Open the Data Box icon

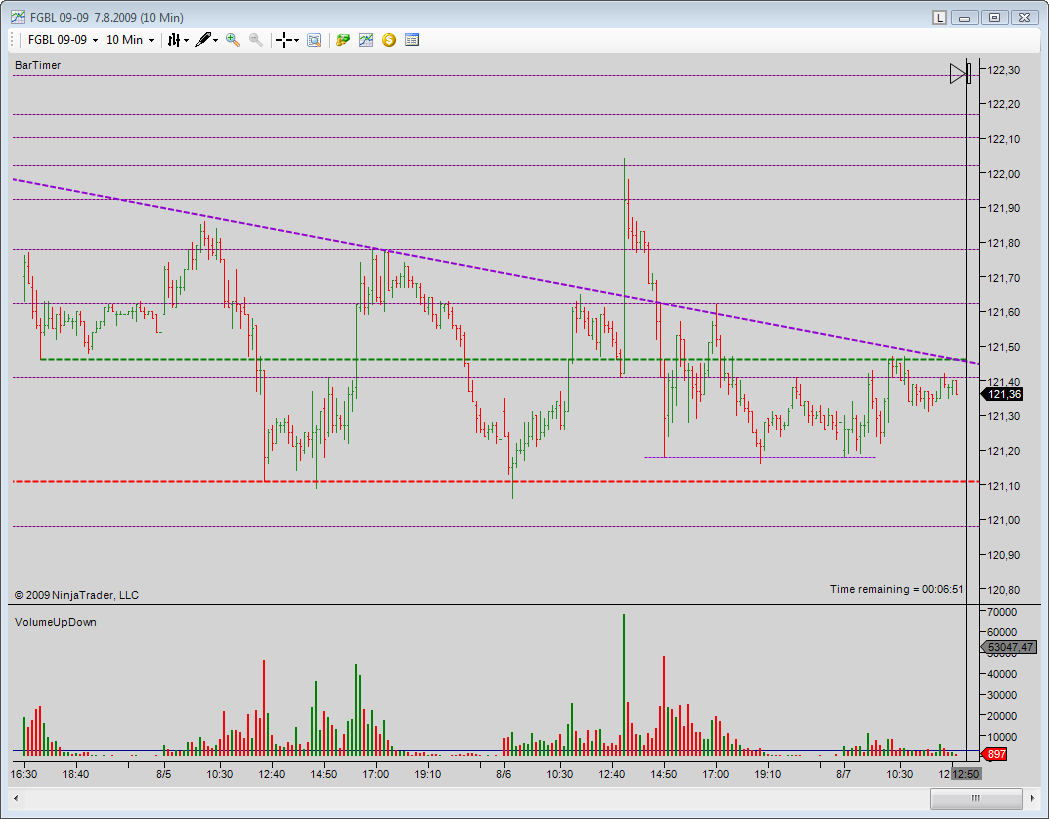coord(314,40)
